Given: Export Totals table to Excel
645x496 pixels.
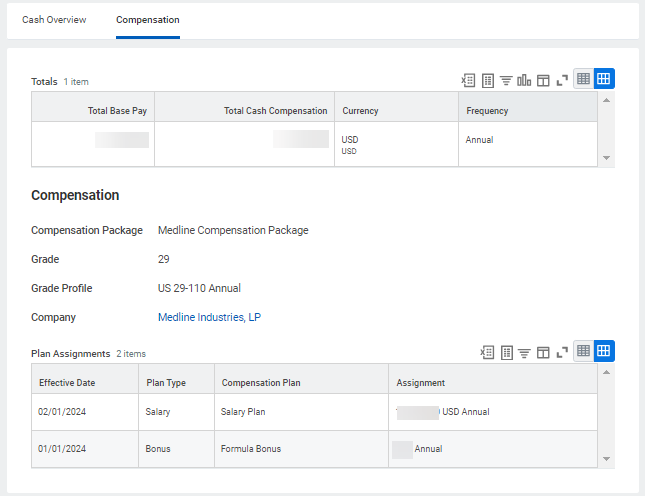Looking at the screenshot, I should pos(468,80).
